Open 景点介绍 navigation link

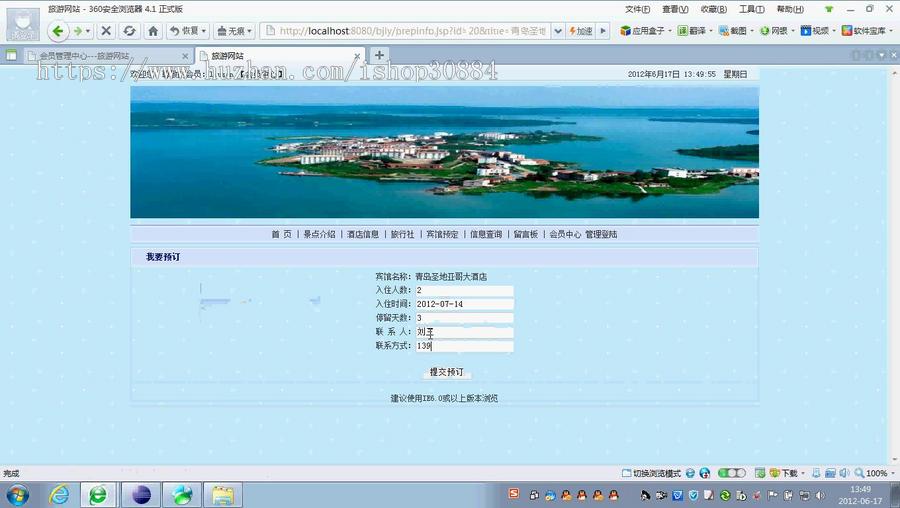point(319,234)
